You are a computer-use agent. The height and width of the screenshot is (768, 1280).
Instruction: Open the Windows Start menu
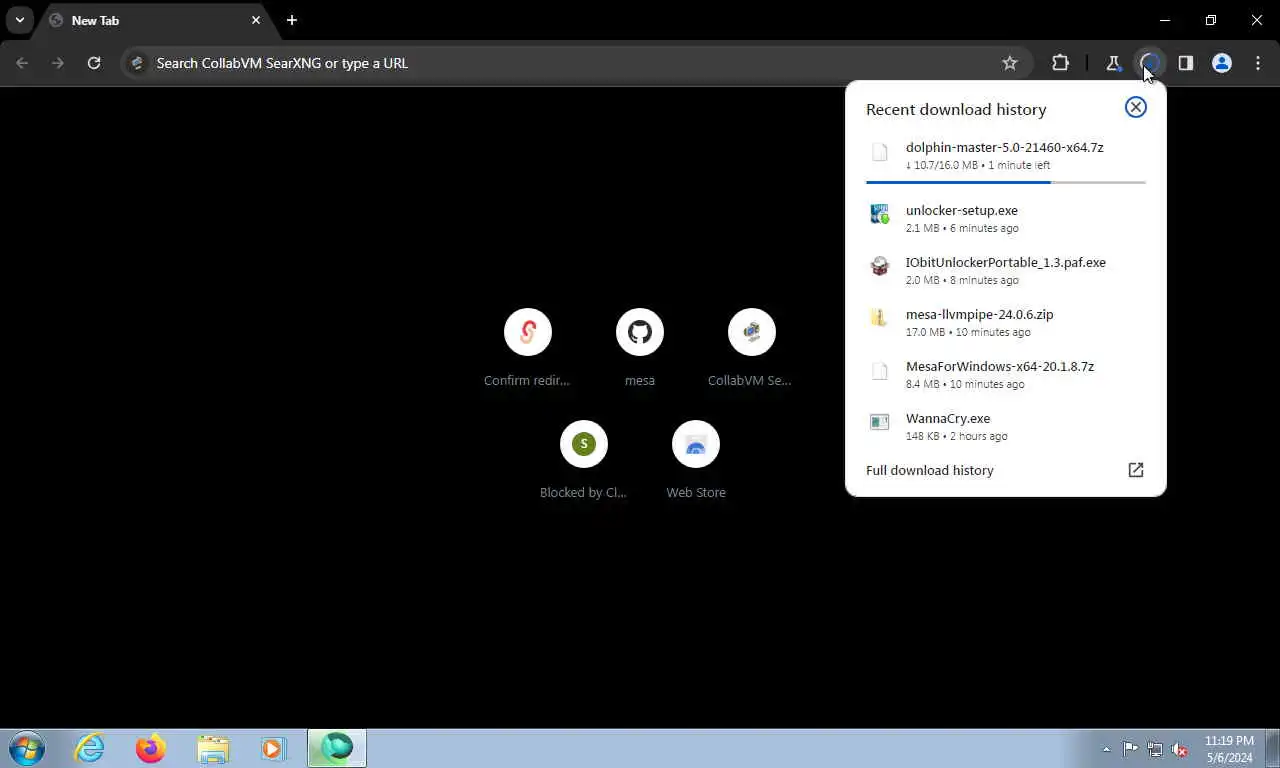(27, 748)
